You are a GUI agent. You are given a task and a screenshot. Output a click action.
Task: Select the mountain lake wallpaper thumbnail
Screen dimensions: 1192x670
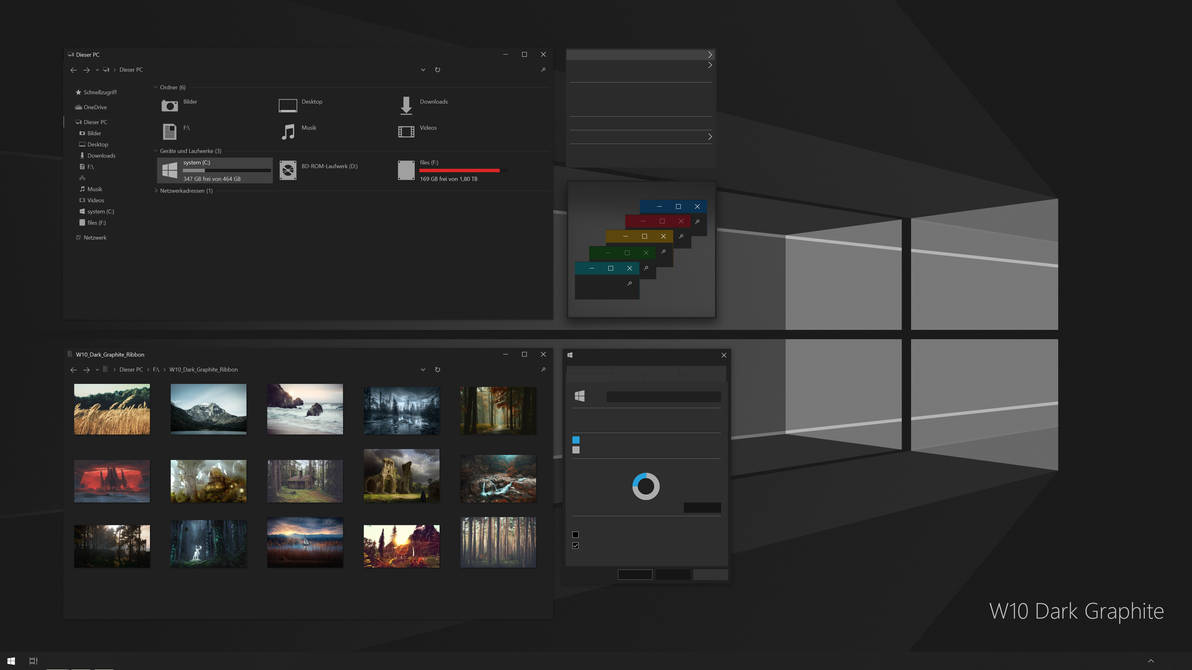pos(208,408)
